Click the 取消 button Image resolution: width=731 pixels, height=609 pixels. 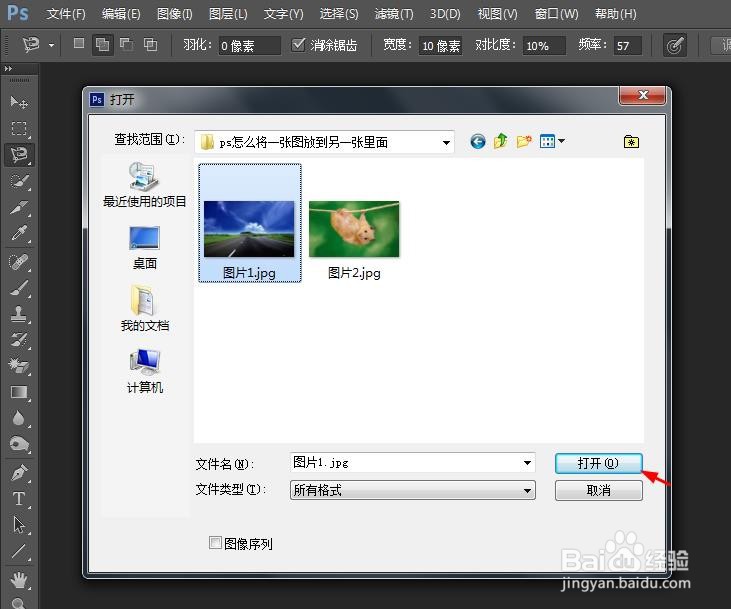[599, 491]
